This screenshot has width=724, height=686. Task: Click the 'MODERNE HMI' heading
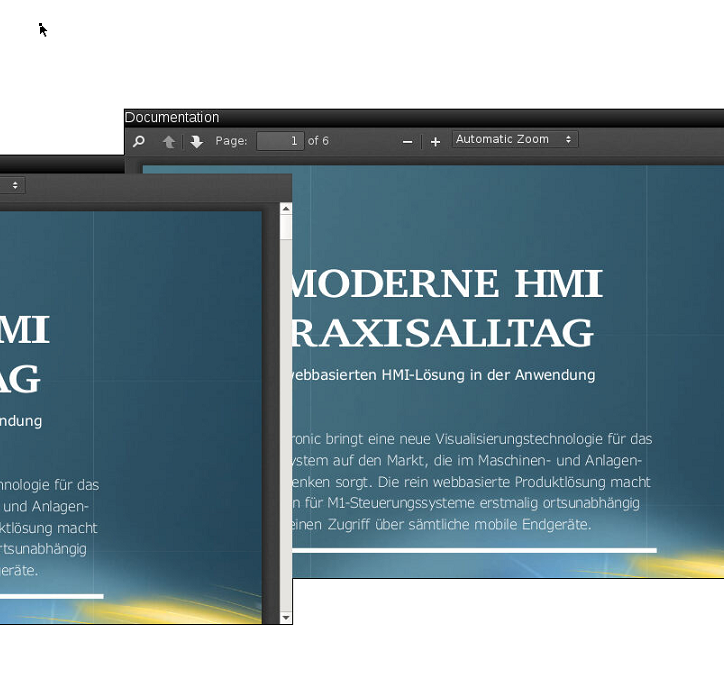447,283
